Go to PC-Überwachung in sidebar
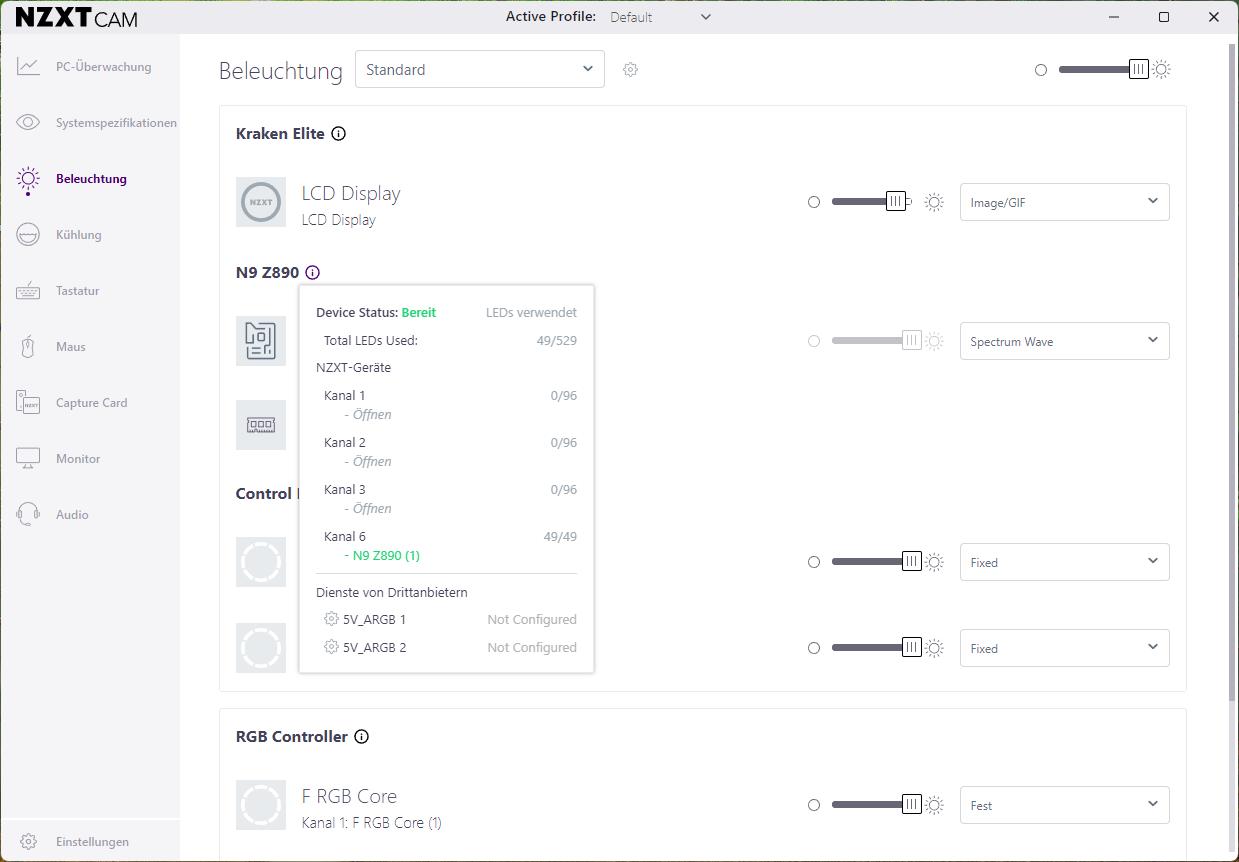 (x=103, y=67)
